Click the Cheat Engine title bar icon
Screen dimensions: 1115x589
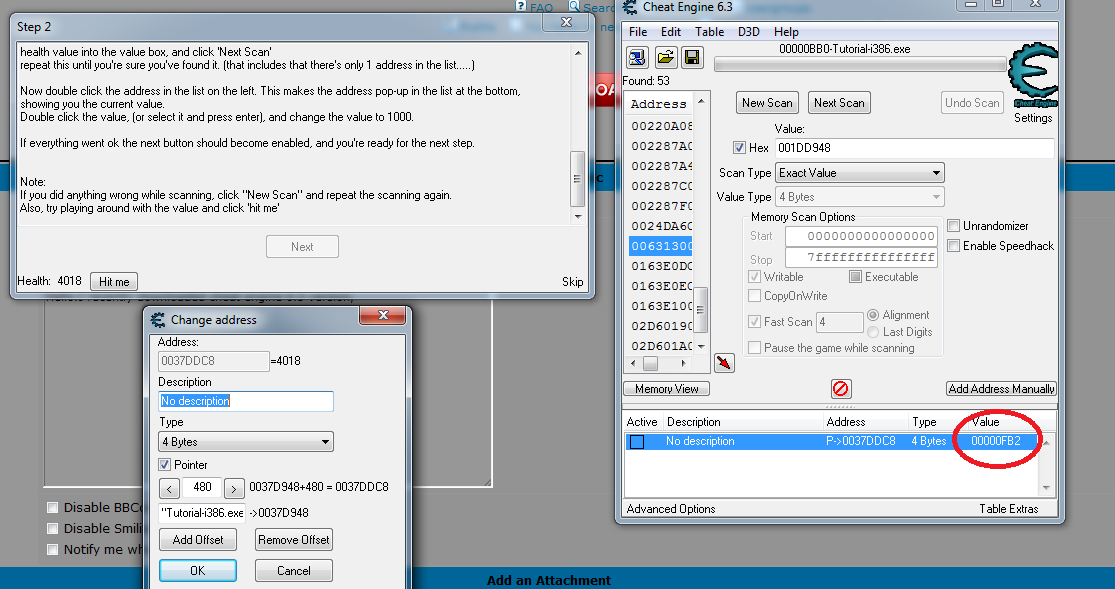[630, 7]
